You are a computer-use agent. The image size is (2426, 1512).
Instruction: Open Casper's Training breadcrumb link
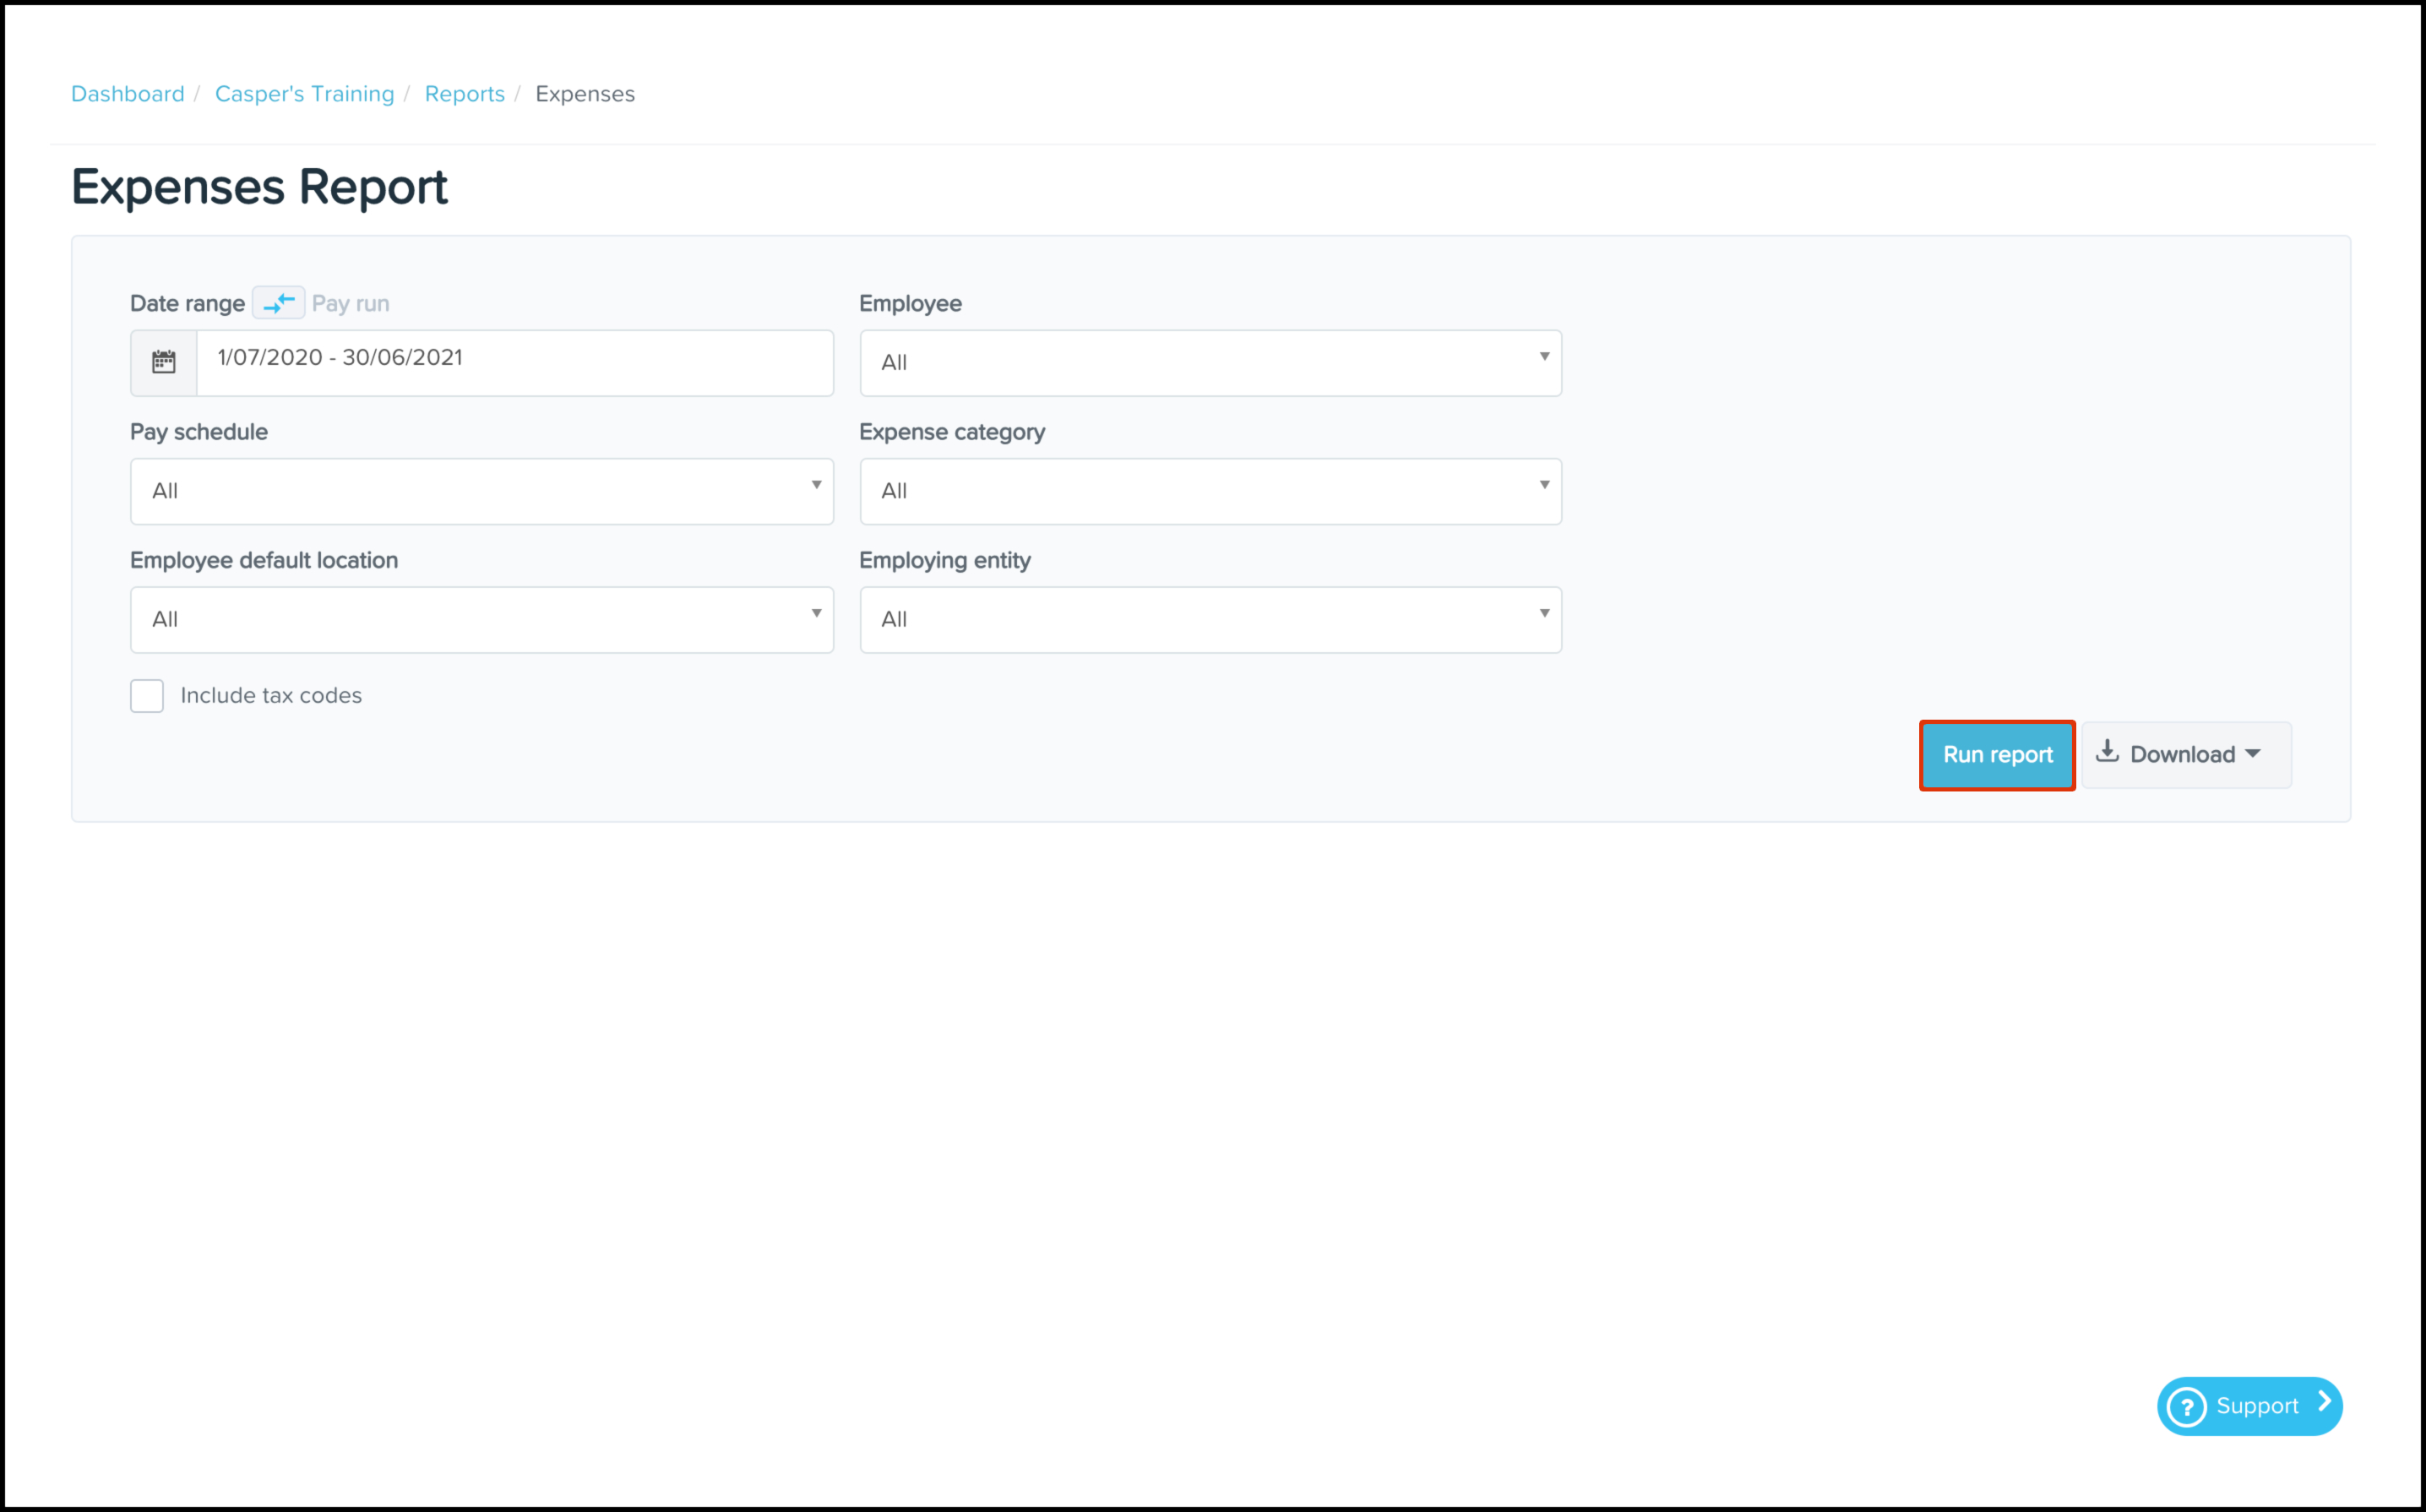(x=304, y=94)
